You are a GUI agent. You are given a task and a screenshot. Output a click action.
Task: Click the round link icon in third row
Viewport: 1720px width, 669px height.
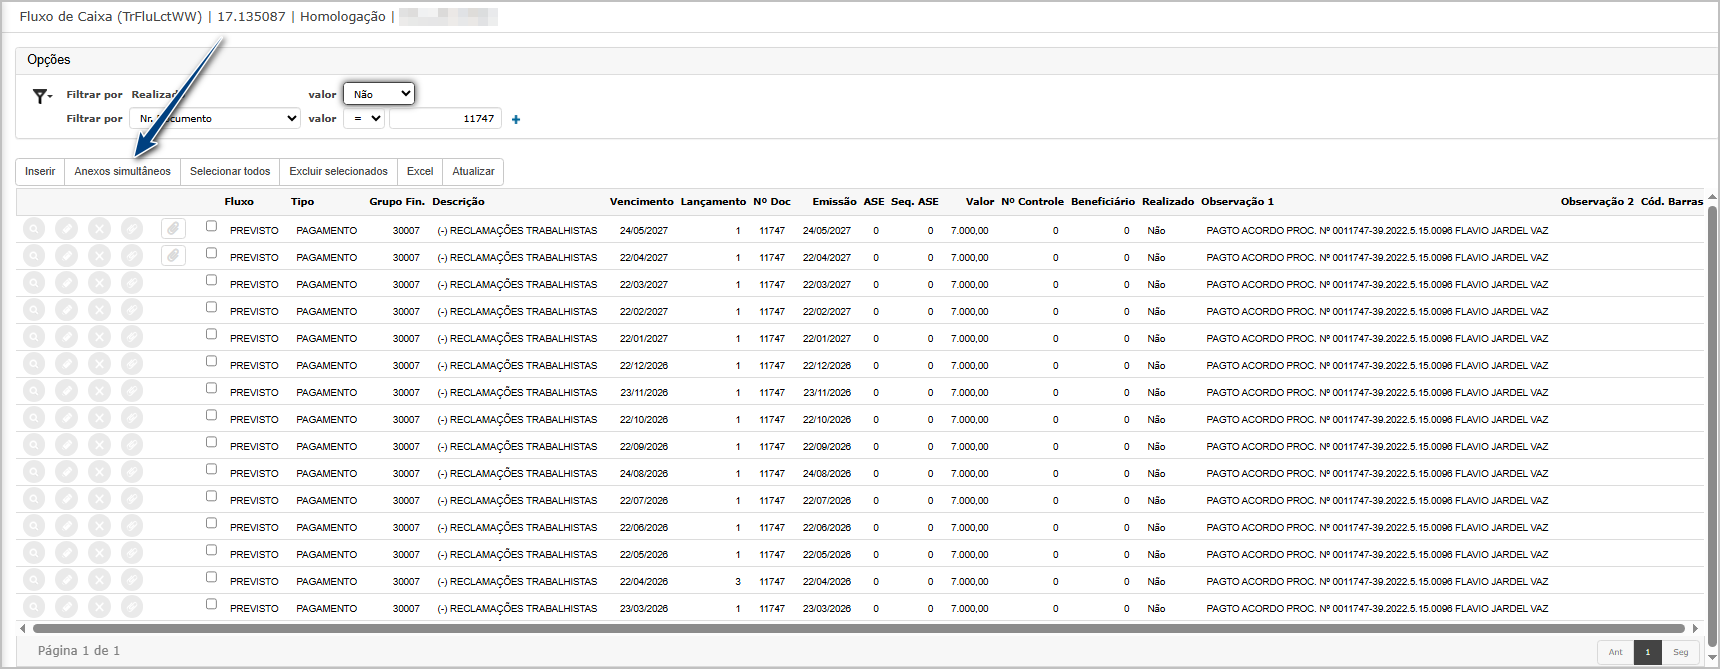[132, 283]
